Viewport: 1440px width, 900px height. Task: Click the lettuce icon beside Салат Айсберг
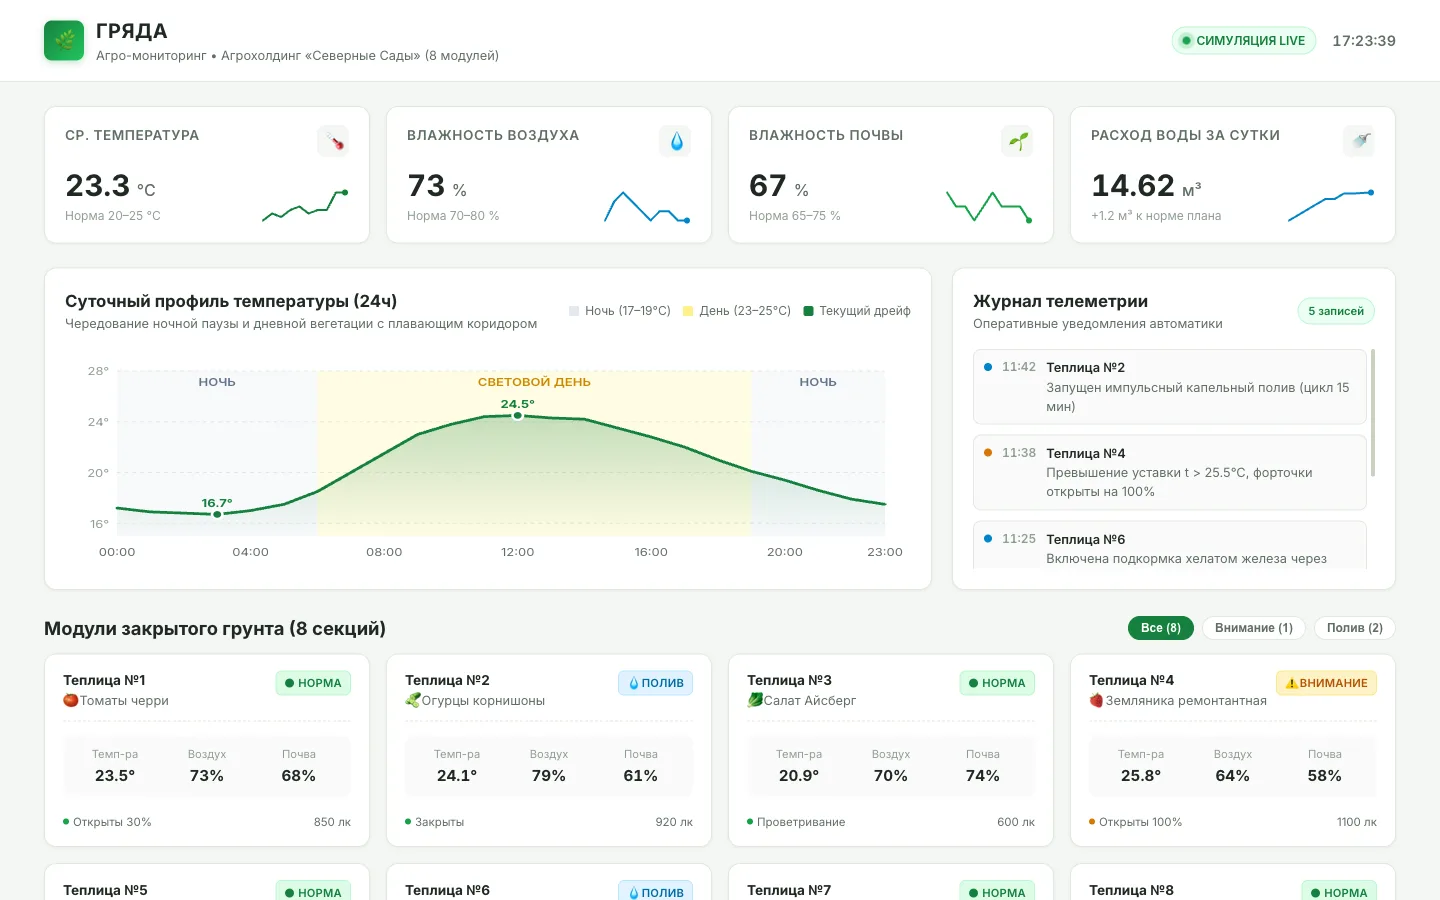(x=755, y=700)
